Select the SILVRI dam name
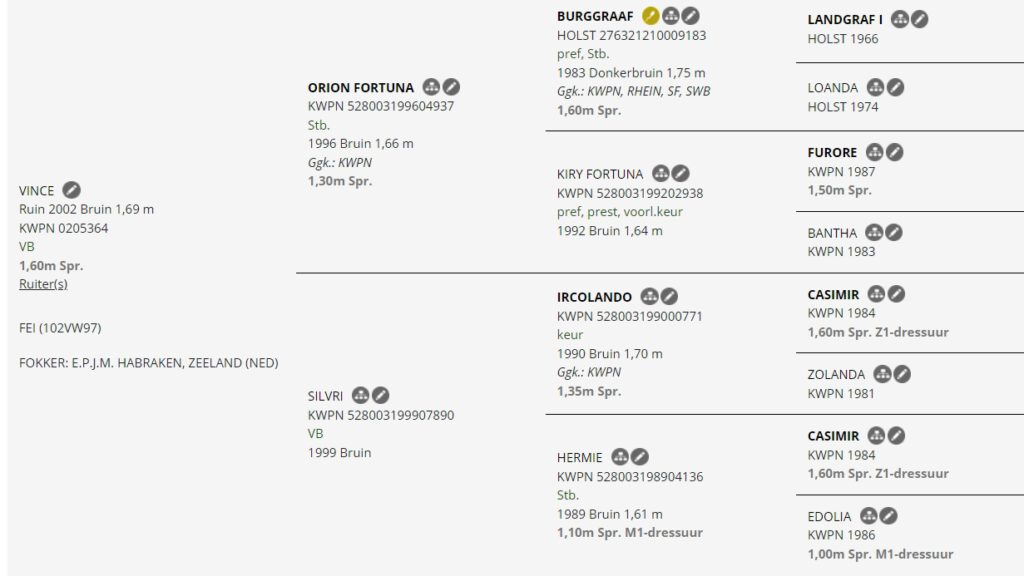Screen dimensions: 1024x576 325,396
